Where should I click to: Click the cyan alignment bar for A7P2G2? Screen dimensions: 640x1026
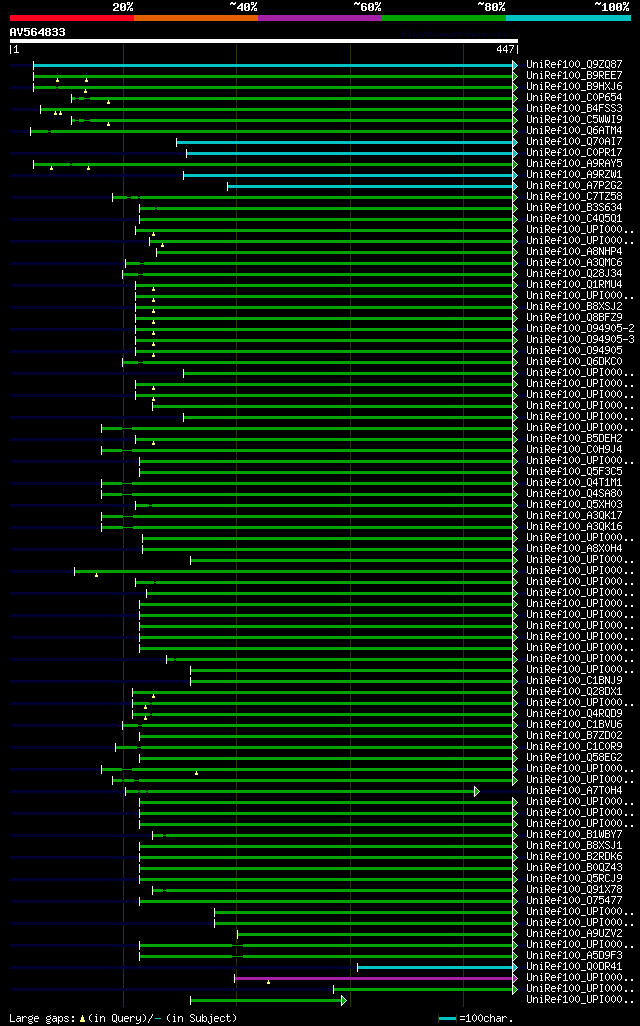pyautogui.click(x=372, y=186)
